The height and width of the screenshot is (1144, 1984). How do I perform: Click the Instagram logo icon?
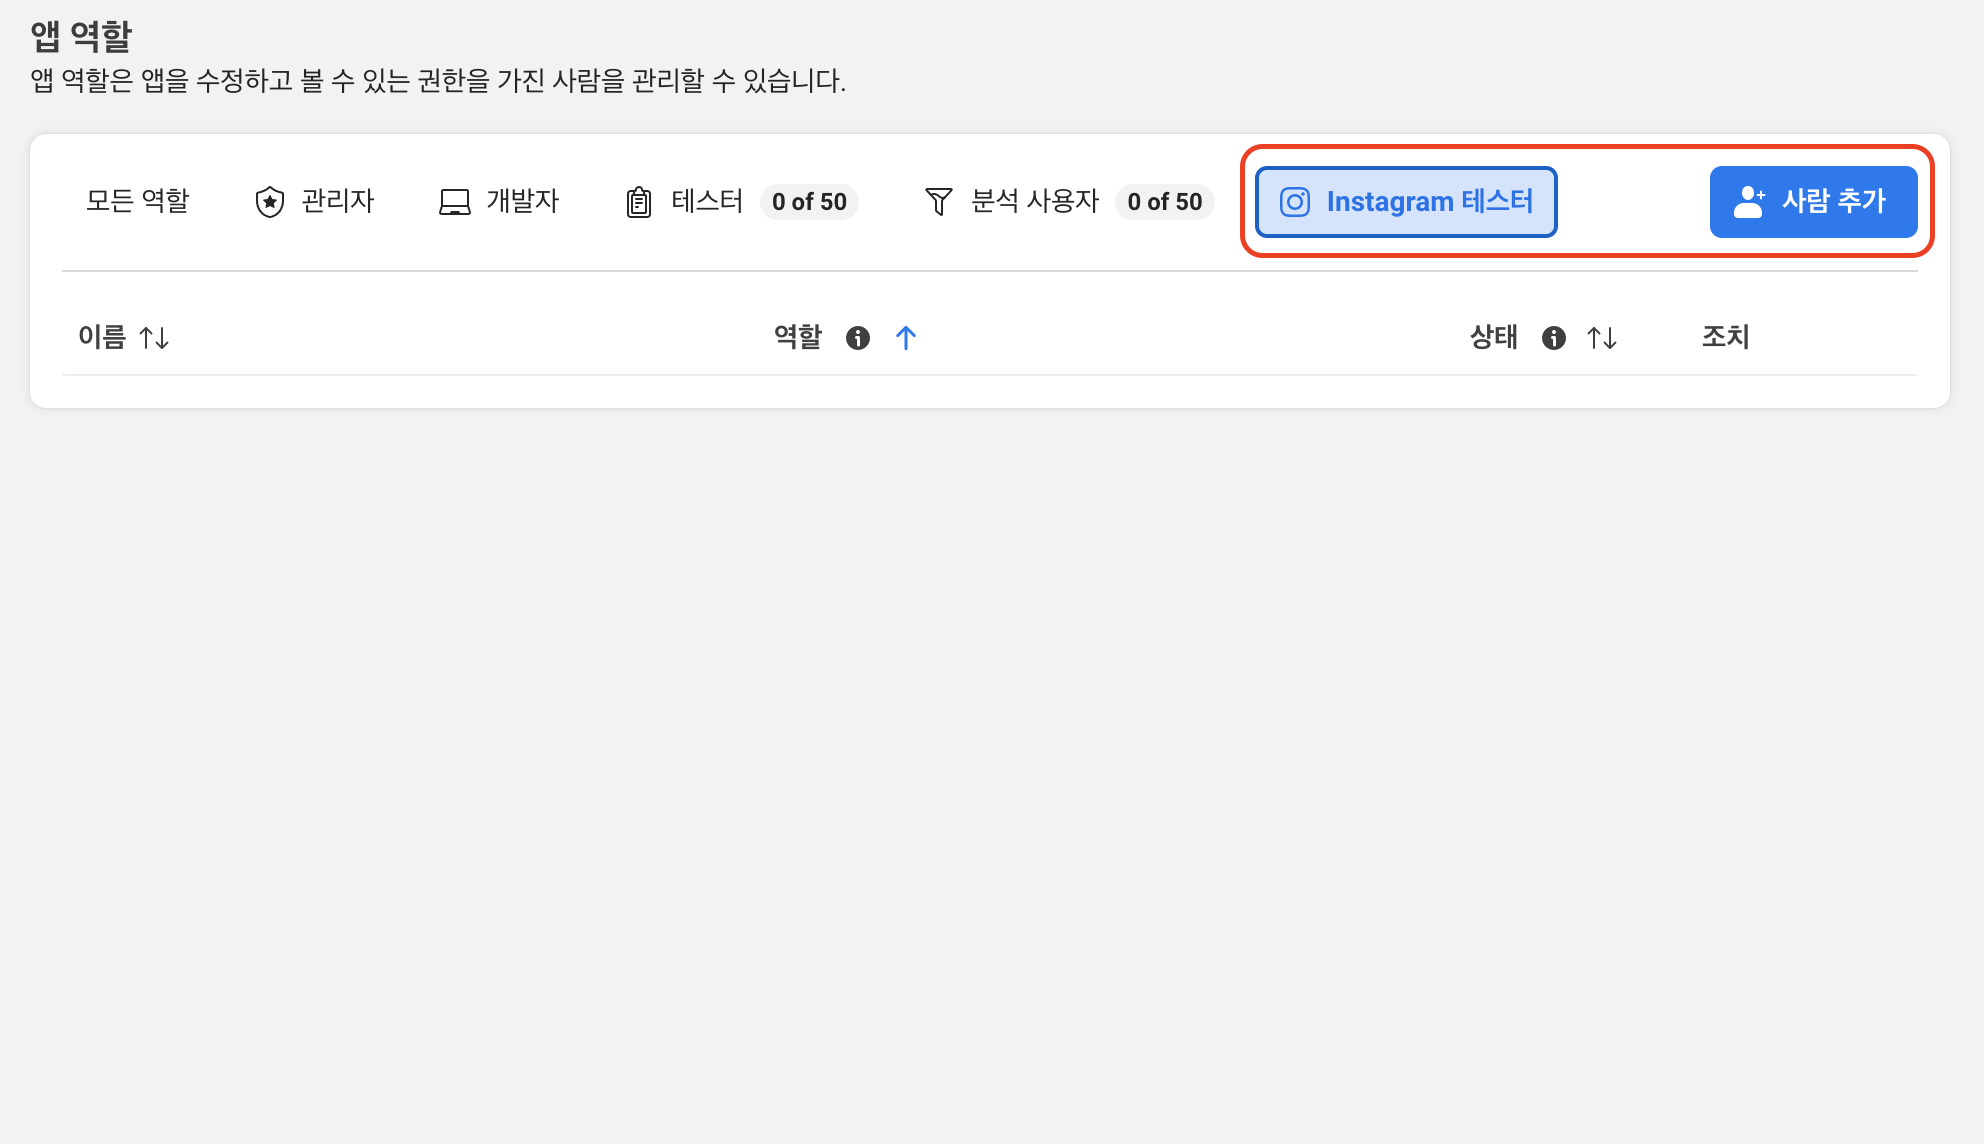pyautogui.click(x=1295, y=202)
